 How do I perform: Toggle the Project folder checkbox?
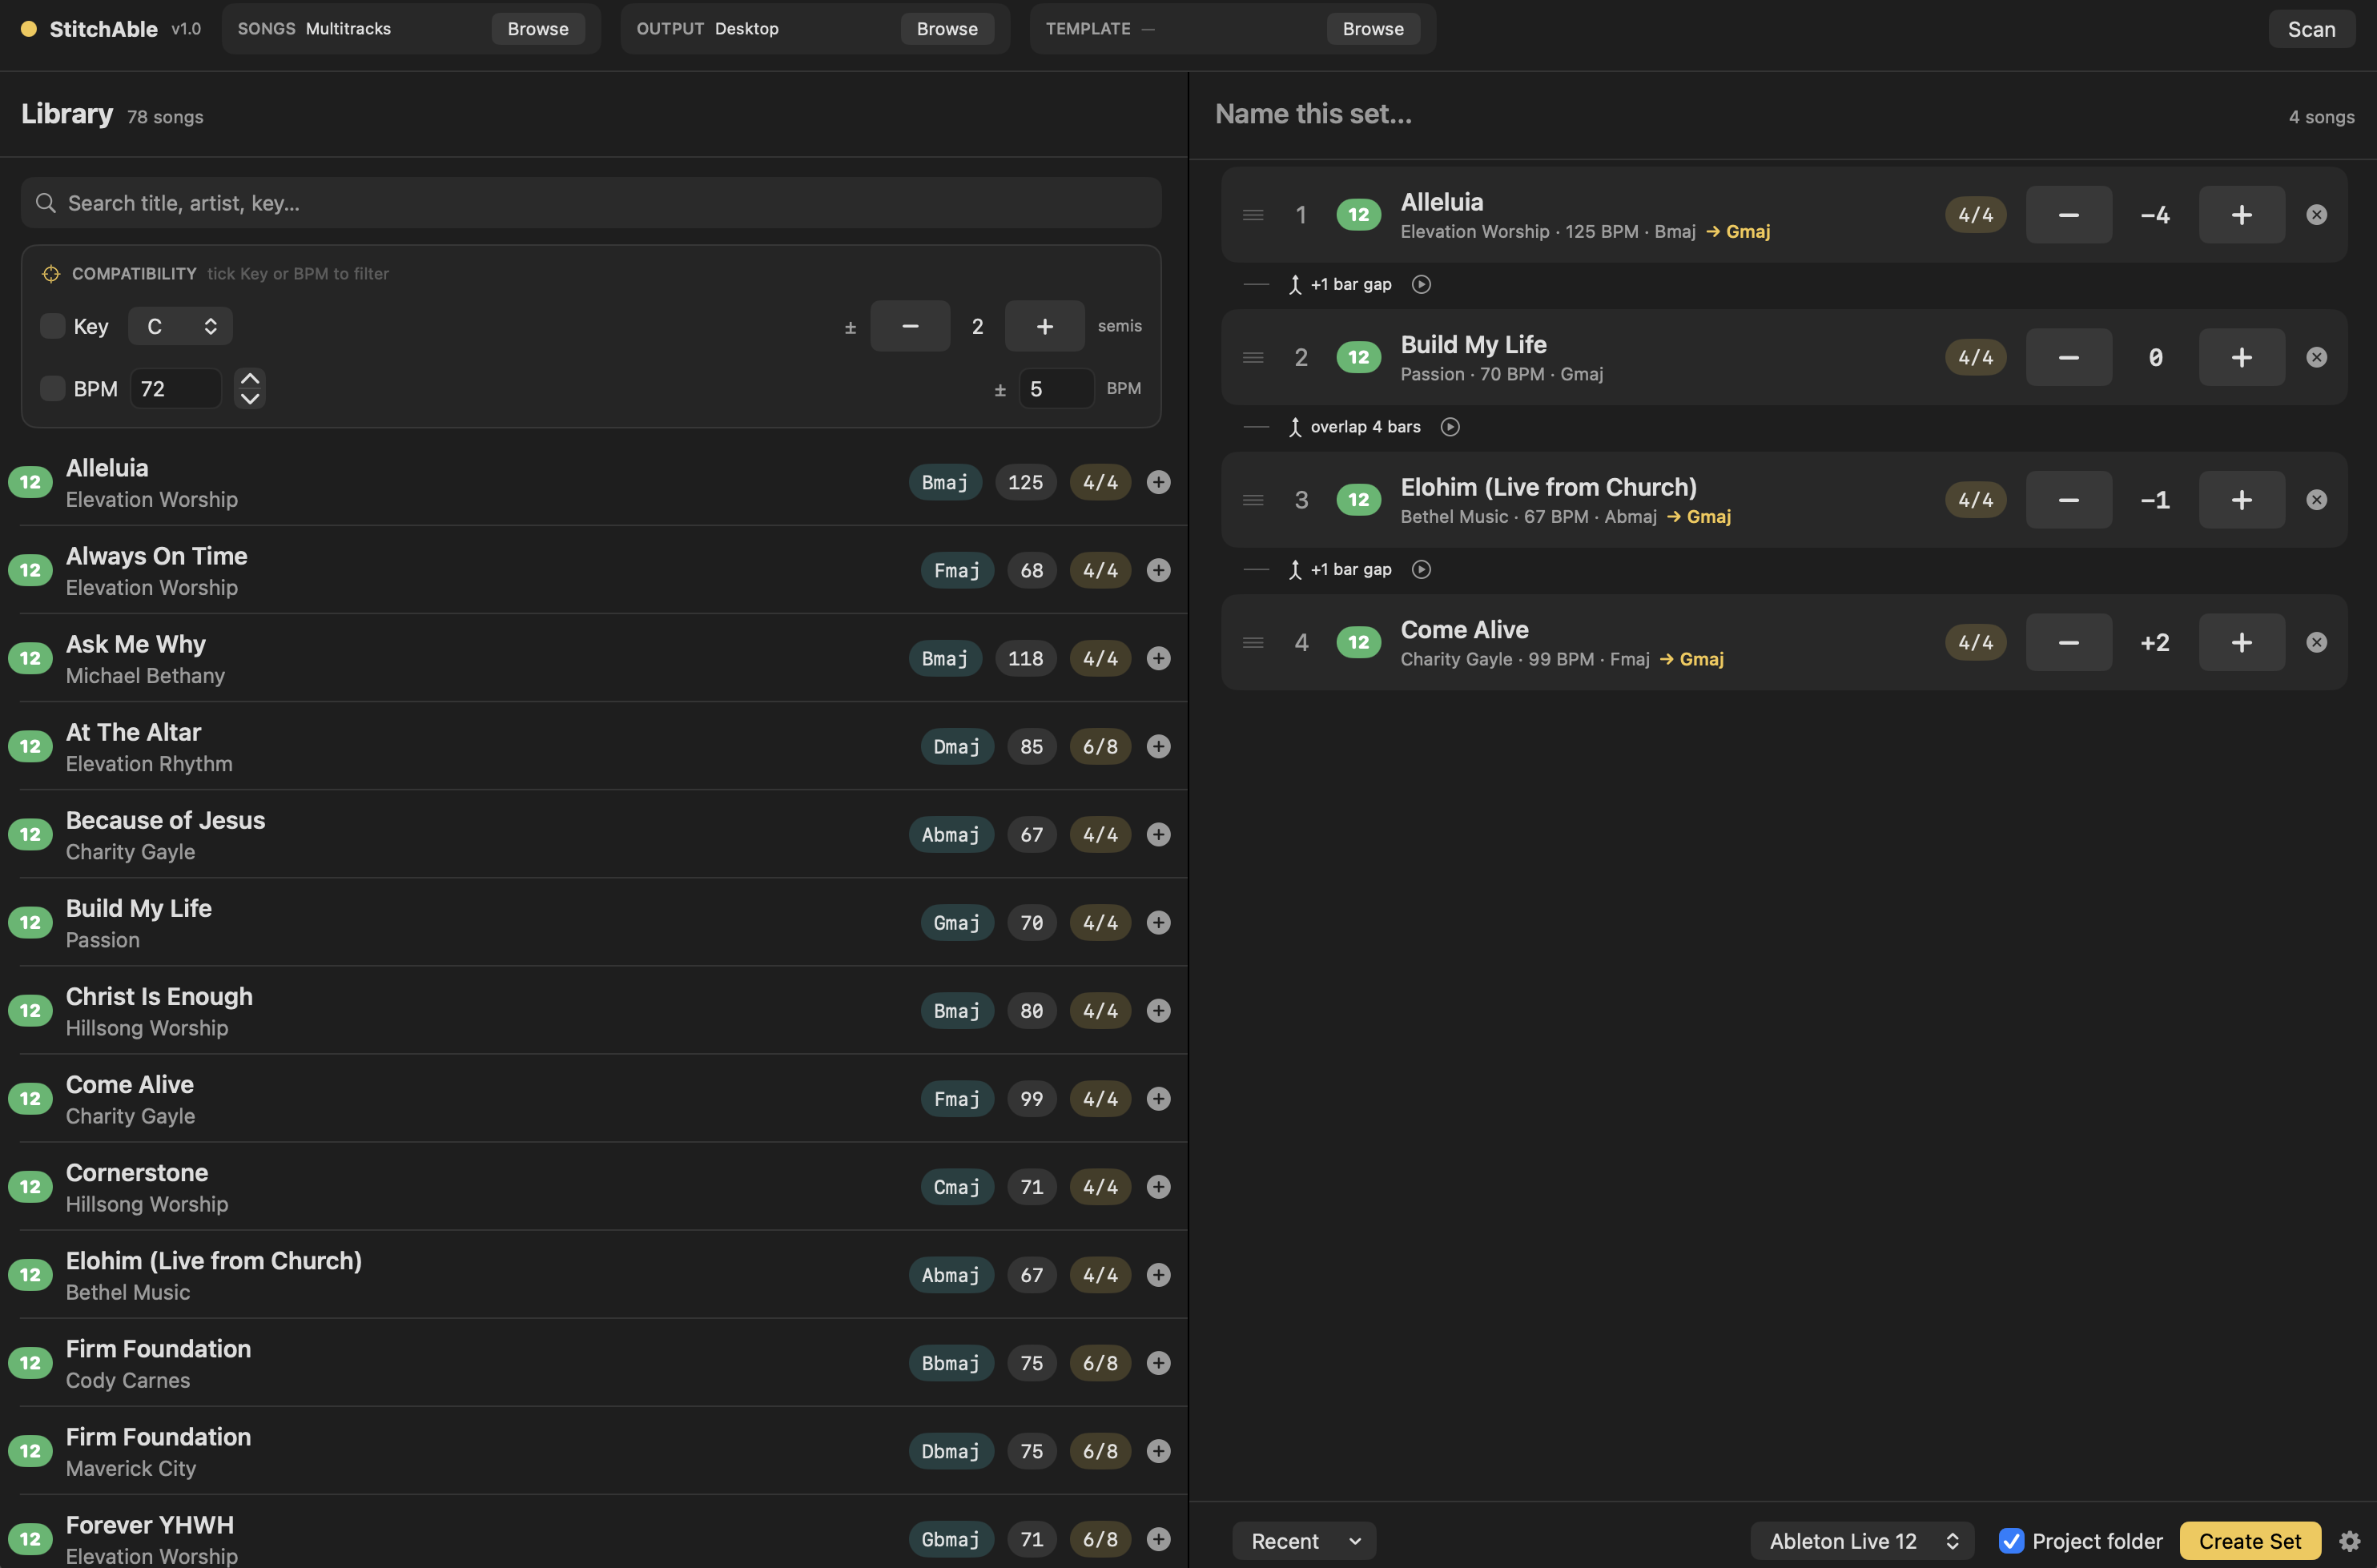click(2011, 1541)
